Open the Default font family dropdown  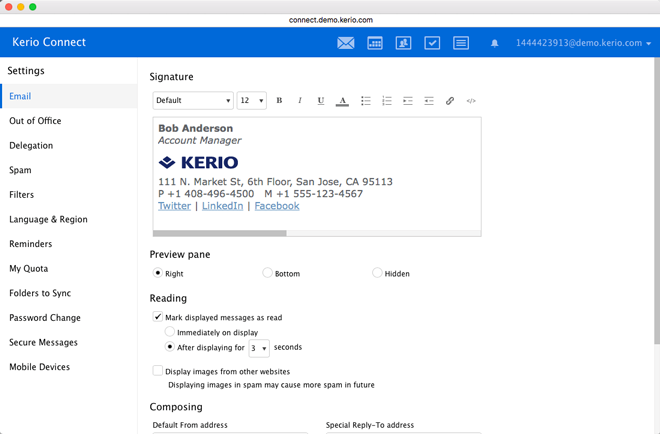[193, 101]
